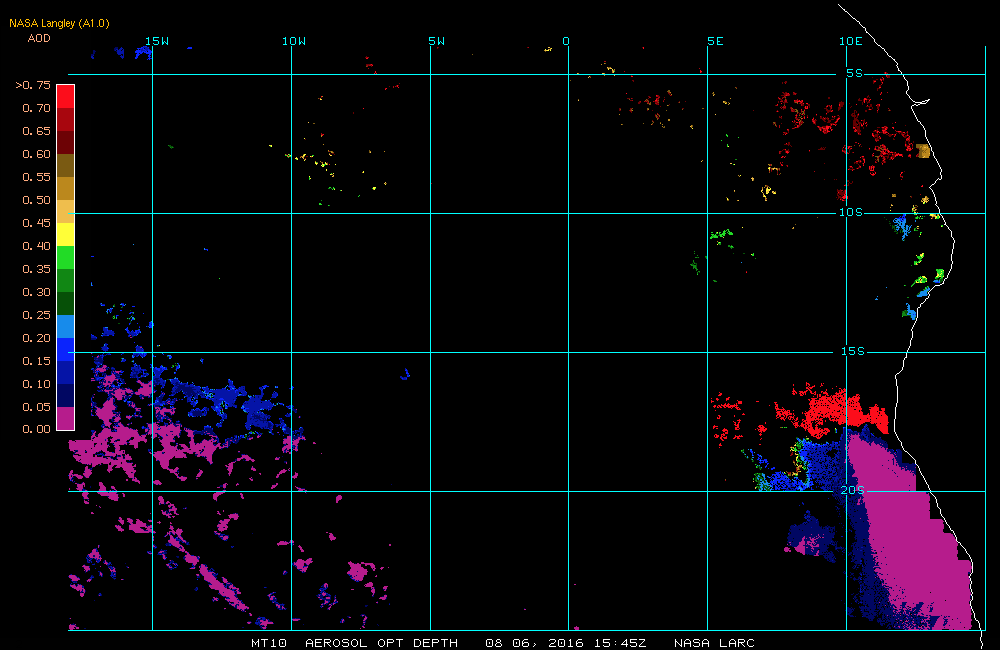Screen dimensions: 1000x650
Task: Select the 5W longitude label
Action: pos(437,41)
